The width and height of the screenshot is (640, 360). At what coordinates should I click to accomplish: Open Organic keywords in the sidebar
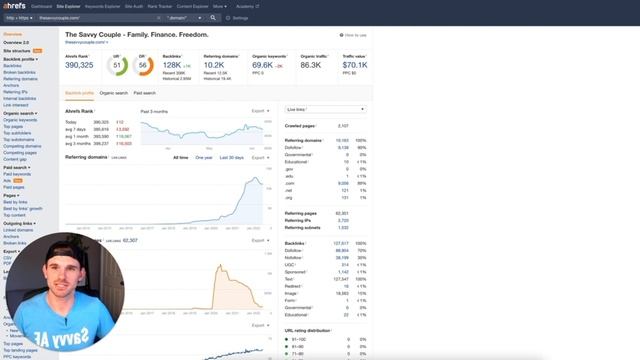click(x=20, y=120)
